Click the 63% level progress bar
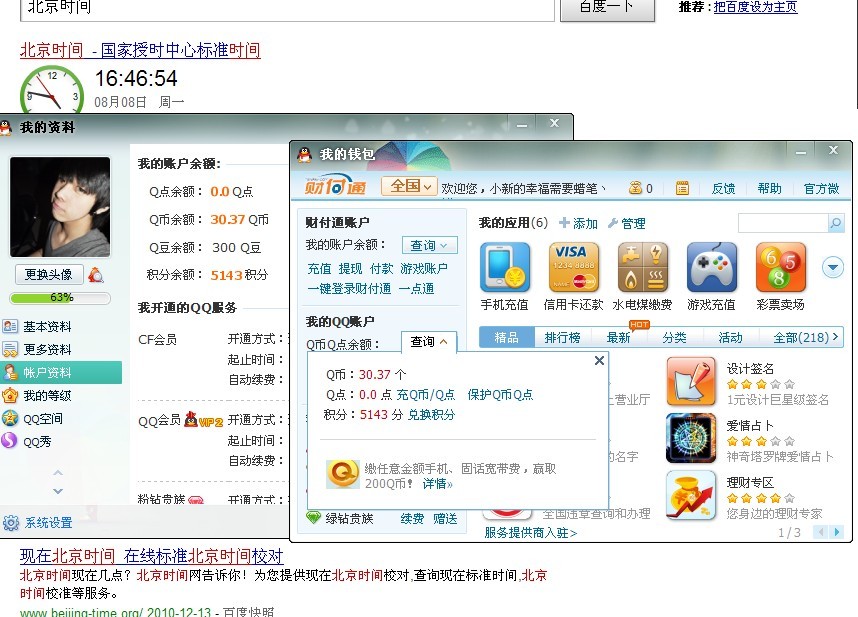Viewport: 858px width, 617px height. [x=60, y=298]
